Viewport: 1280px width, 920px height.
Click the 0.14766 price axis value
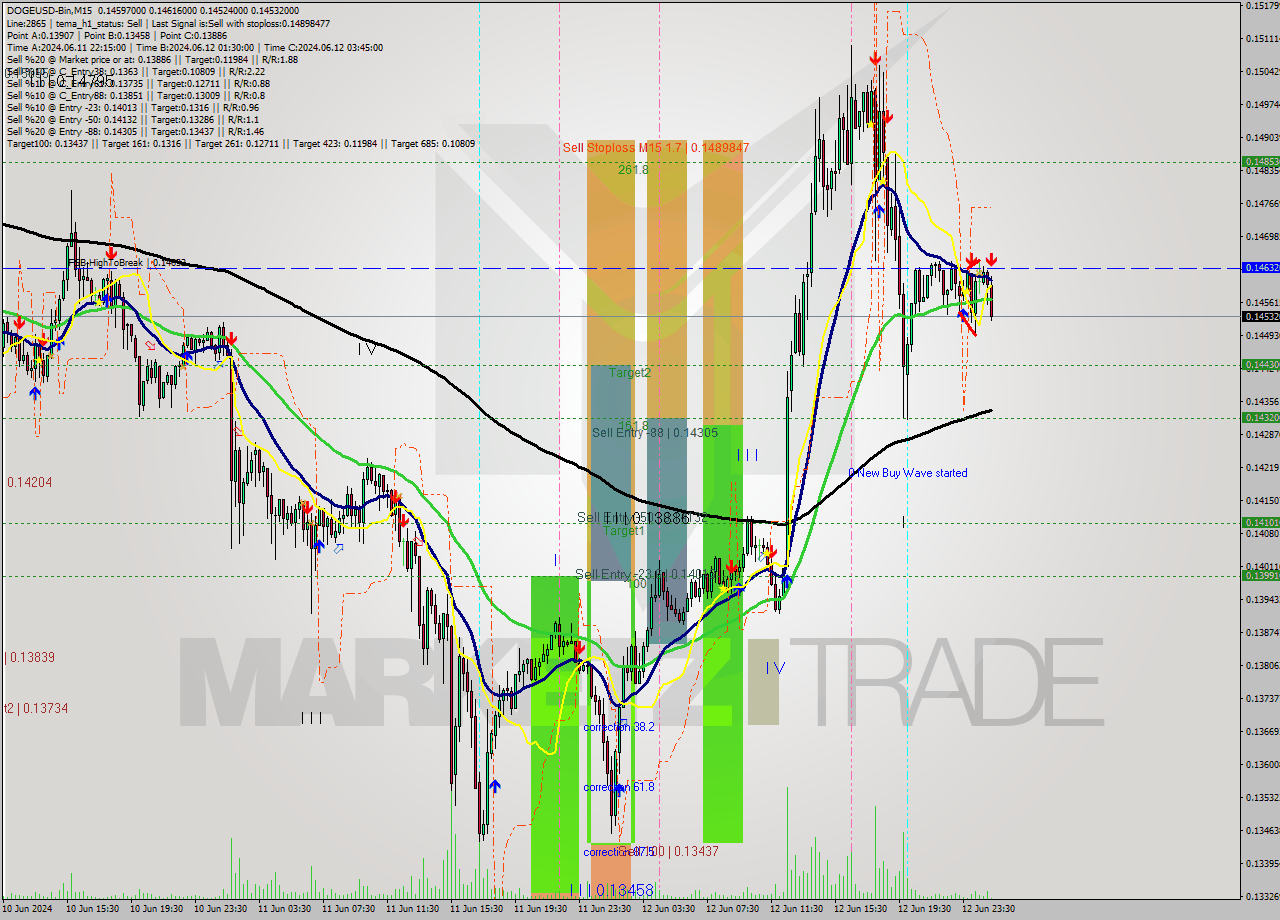pyautogui.click(x=1261, y=203)
